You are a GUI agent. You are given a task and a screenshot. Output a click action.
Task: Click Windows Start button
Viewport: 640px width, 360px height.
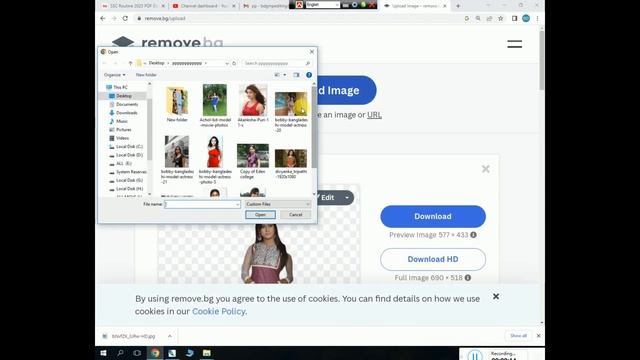tap(103, 353)
